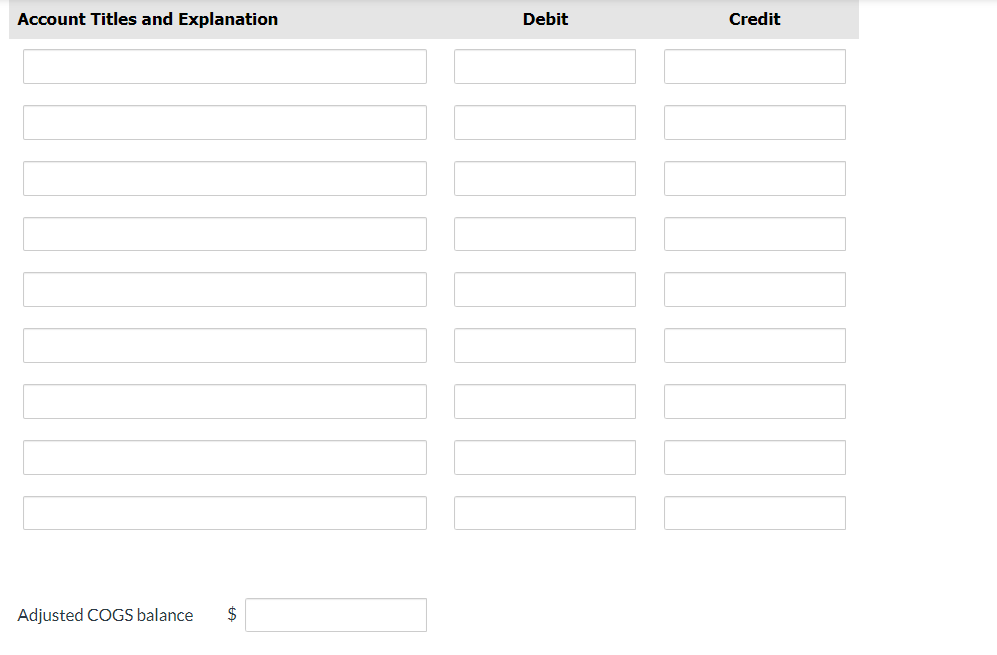997x655 pixels.
Task: Click the third row Debit amount box
Action: pos(545,178)
